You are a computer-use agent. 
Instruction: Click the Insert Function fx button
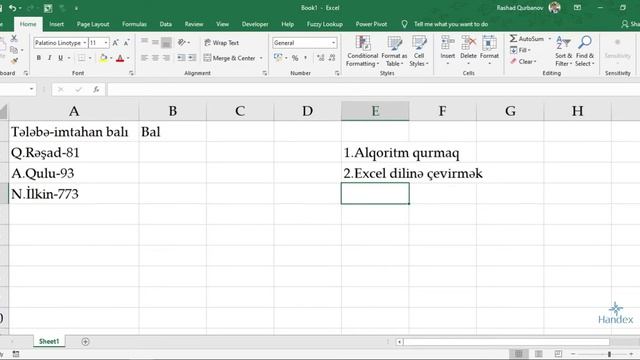96,89
